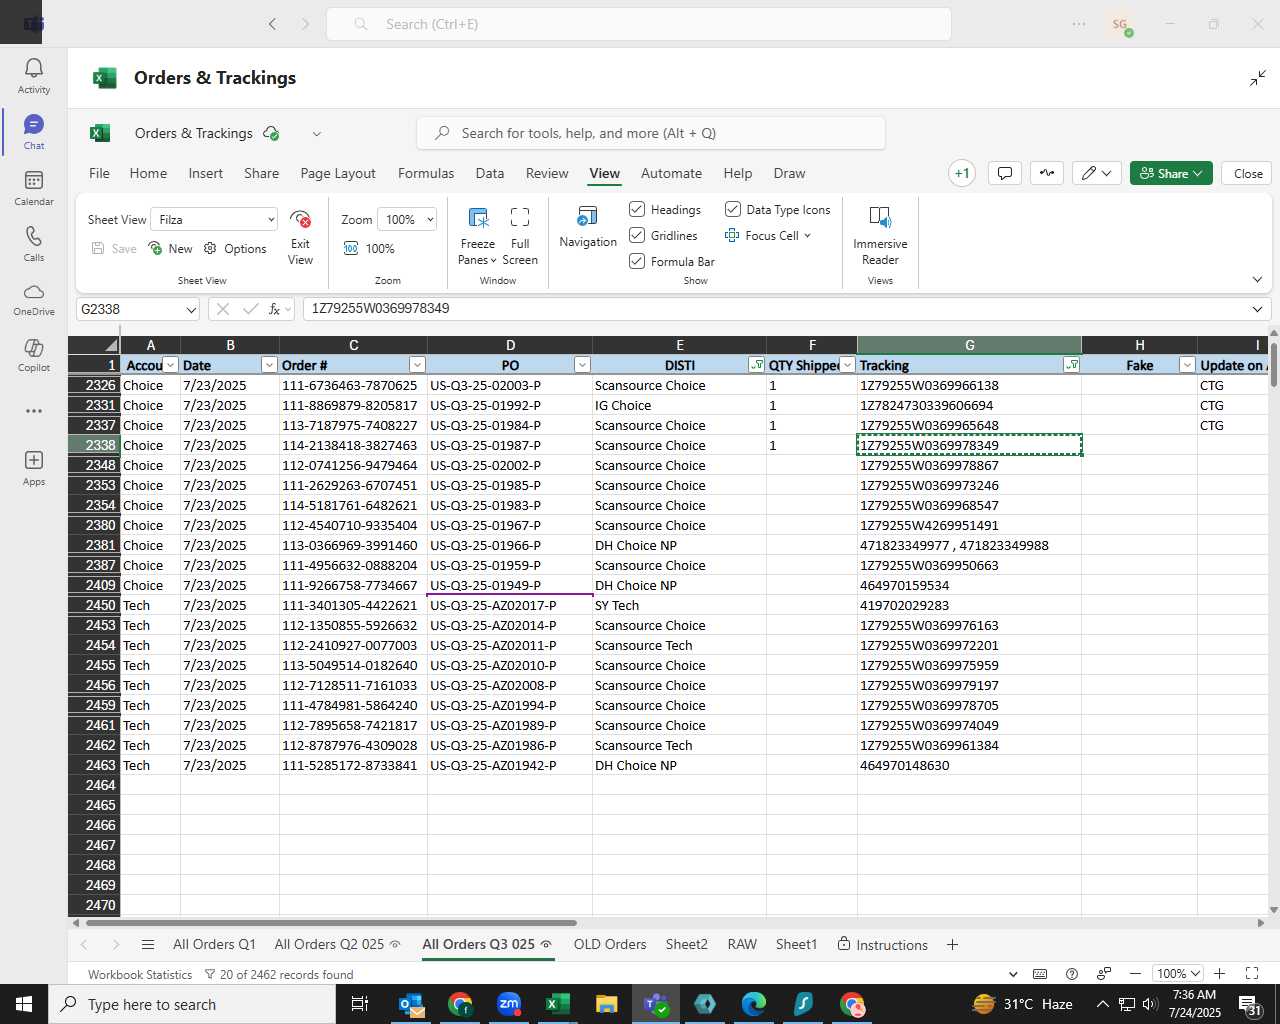
Task: Open the Comments pane icon
Action: [1005, 173]
